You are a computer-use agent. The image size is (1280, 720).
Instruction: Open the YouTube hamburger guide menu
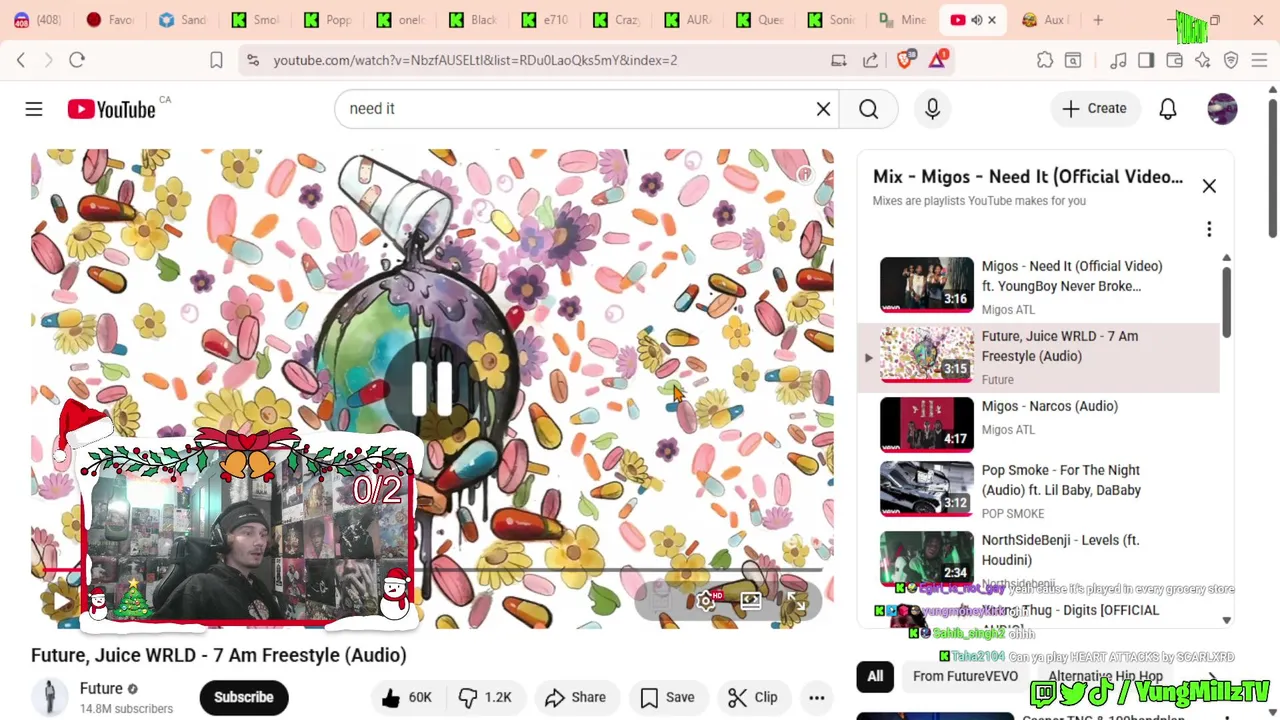(34, 109)
